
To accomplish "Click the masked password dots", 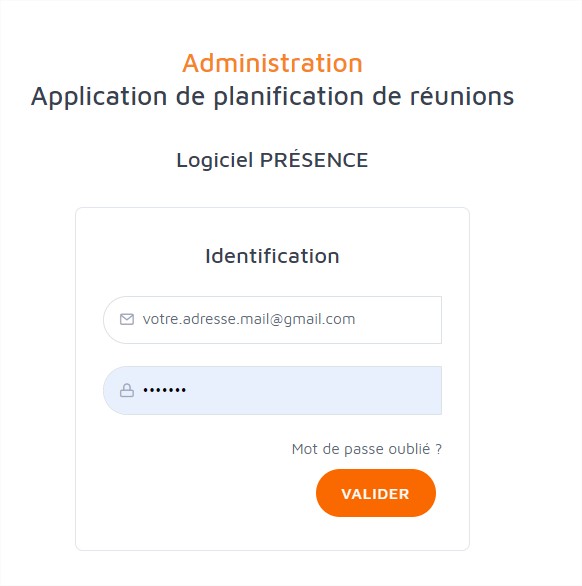I will point(165,391).
